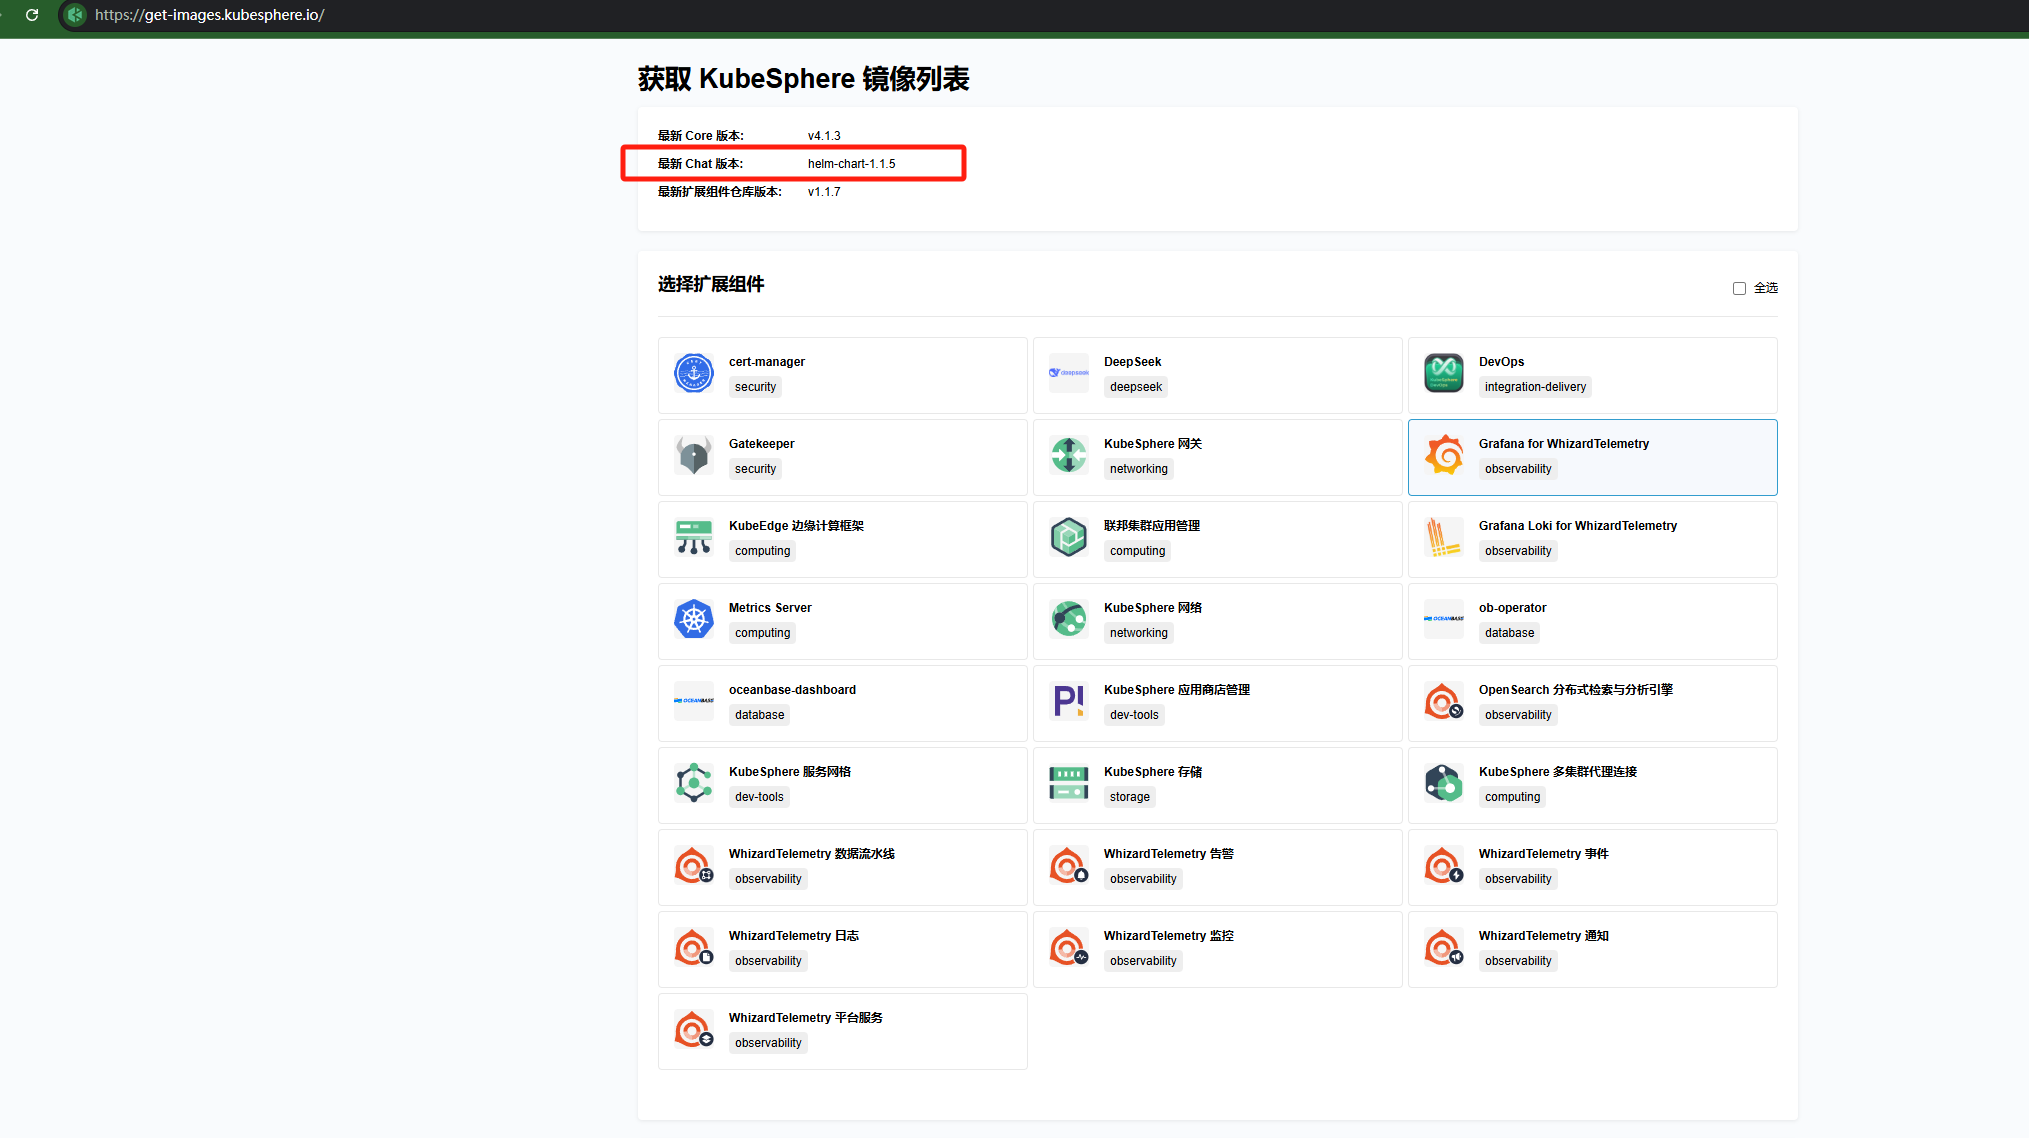The height and width of the screenshot is (1138, 2029).
Task: Toggle selection of the DeepSeek component card
Action: (x=1217, y=375)
